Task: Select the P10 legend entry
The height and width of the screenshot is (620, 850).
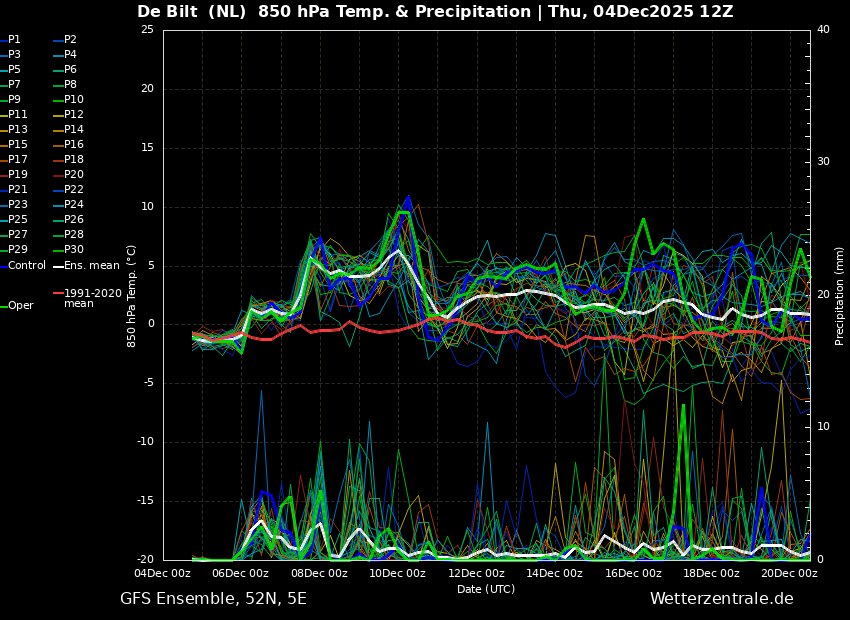Action: (69, 100)
